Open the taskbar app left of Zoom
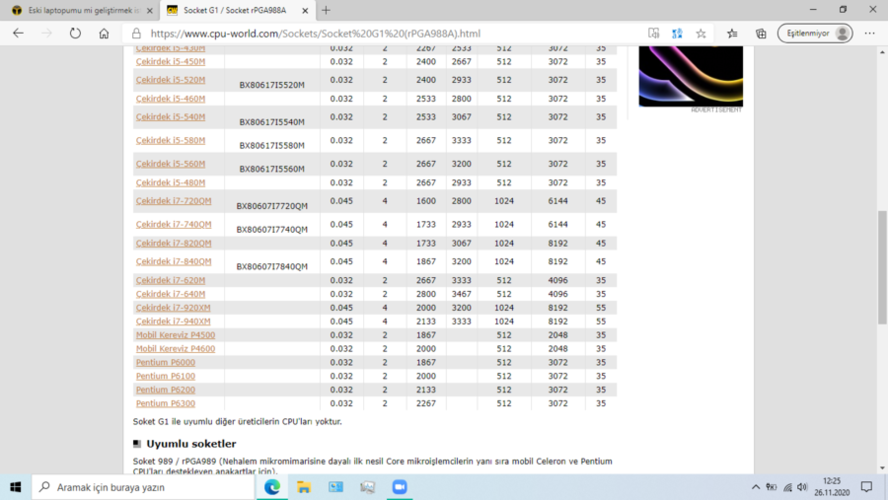888x500 pixels. [x=368, y=487]
